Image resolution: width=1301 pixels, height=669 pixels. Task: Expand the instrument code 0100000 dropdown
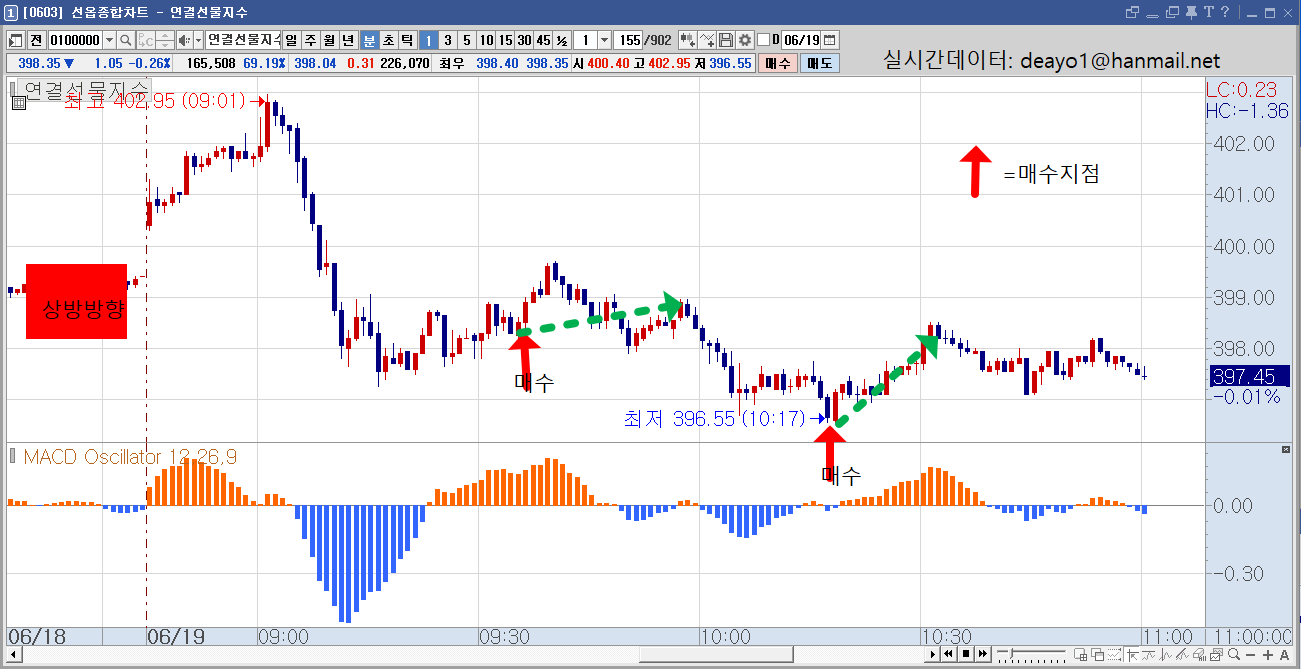[108, 40]
